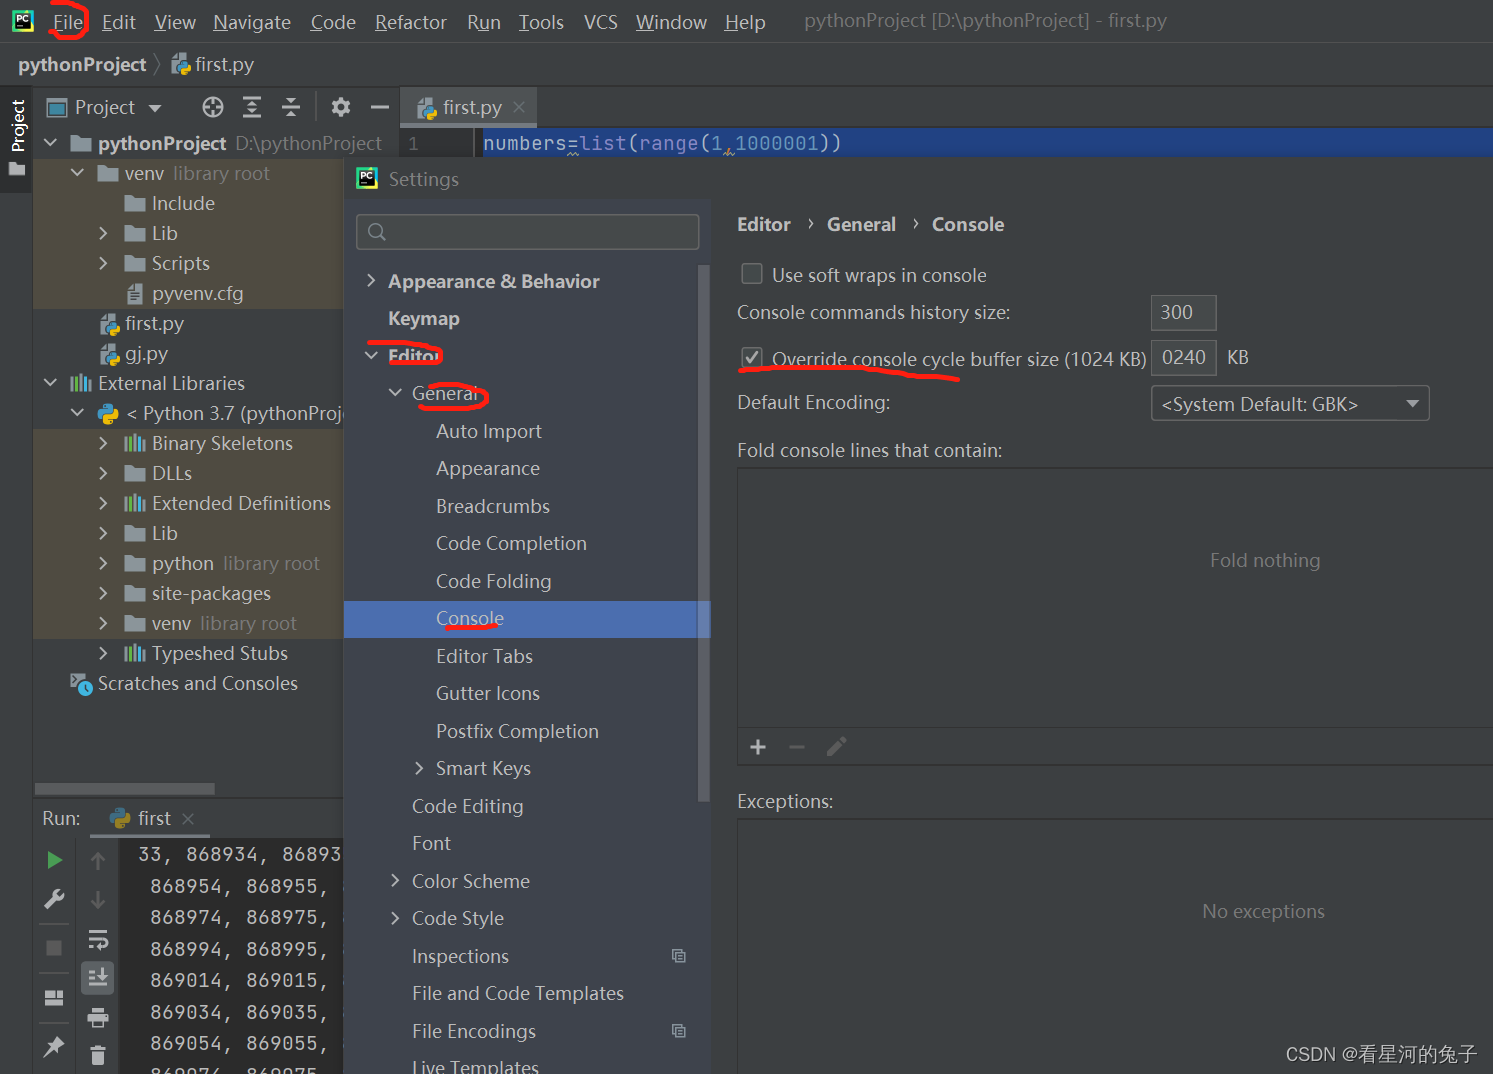The width and height of the screenshot is (1493, 1074).
Task: Close the 'first' Run tab
Action: [x=188, y=818]
